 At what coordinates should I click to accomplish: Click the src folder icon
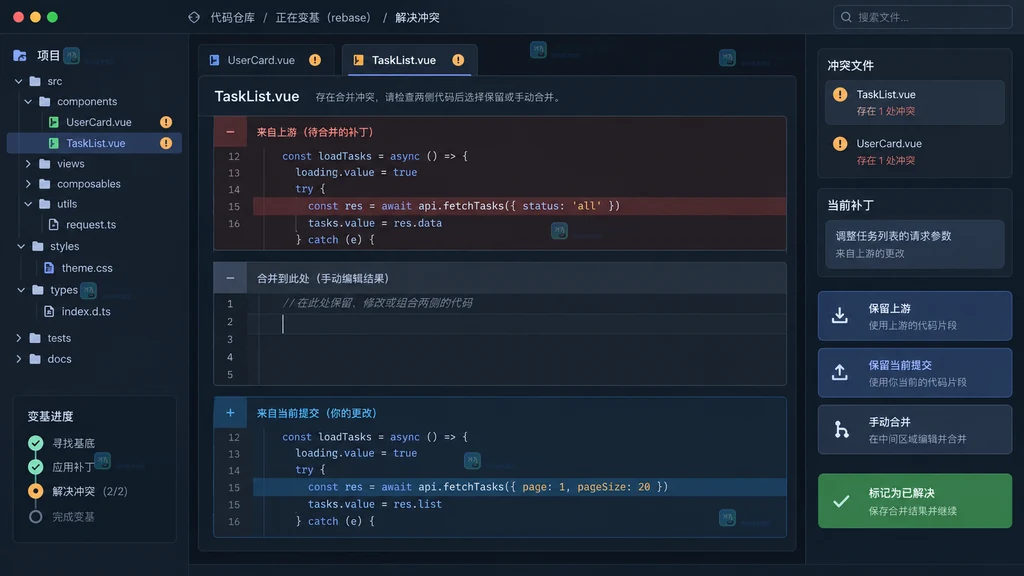[35, 81]
